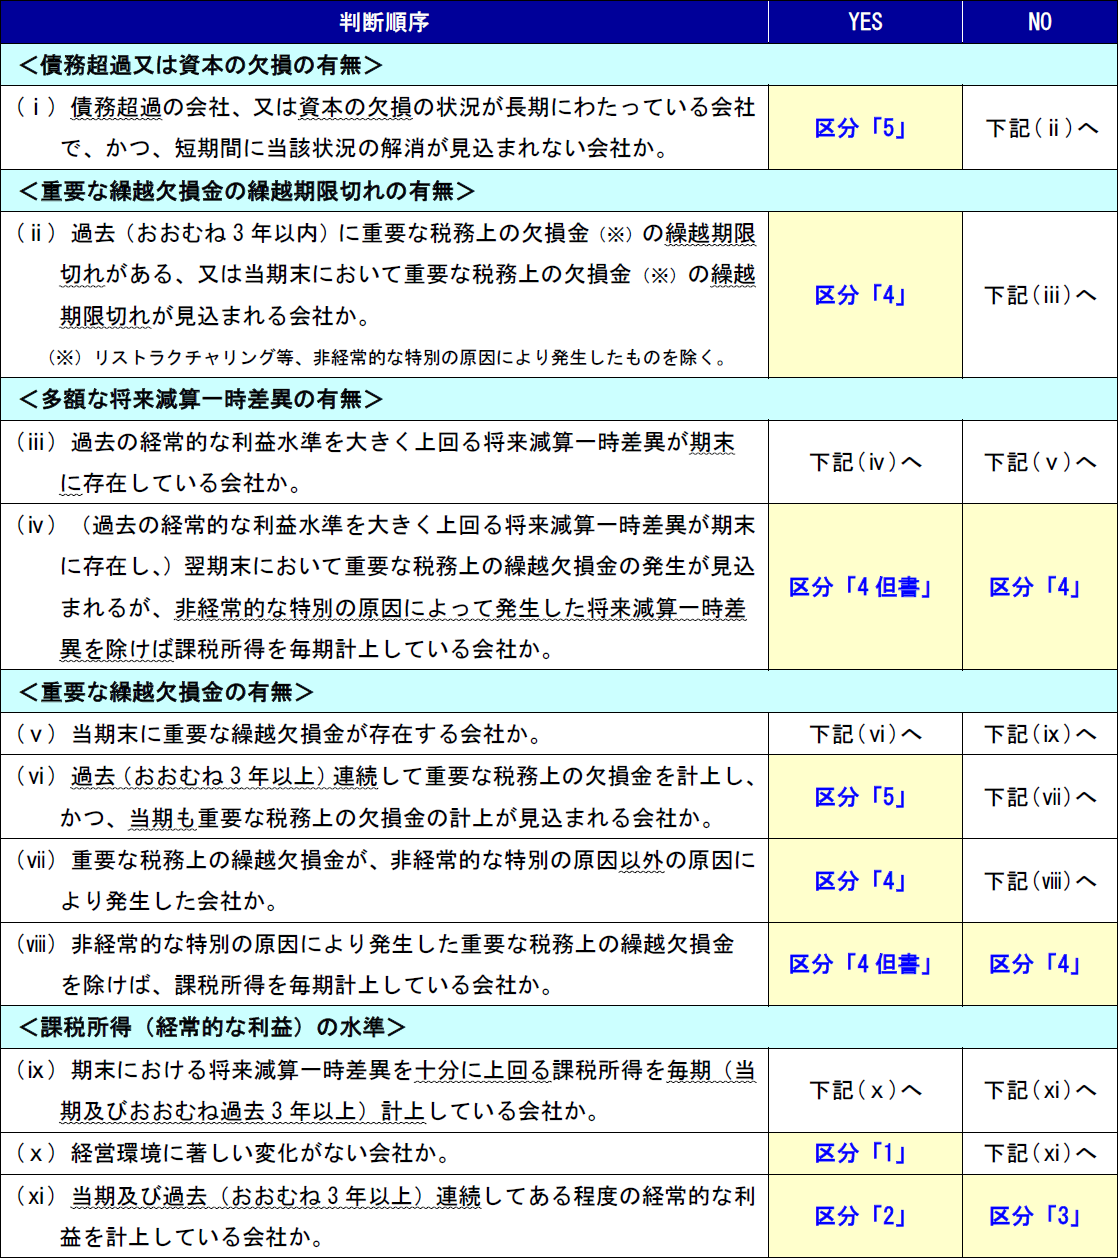The width and height of the screenshot is (1118, 1258).
Task: Jump to 下記(iv)へ in the YES column
Action: point(865,462)
